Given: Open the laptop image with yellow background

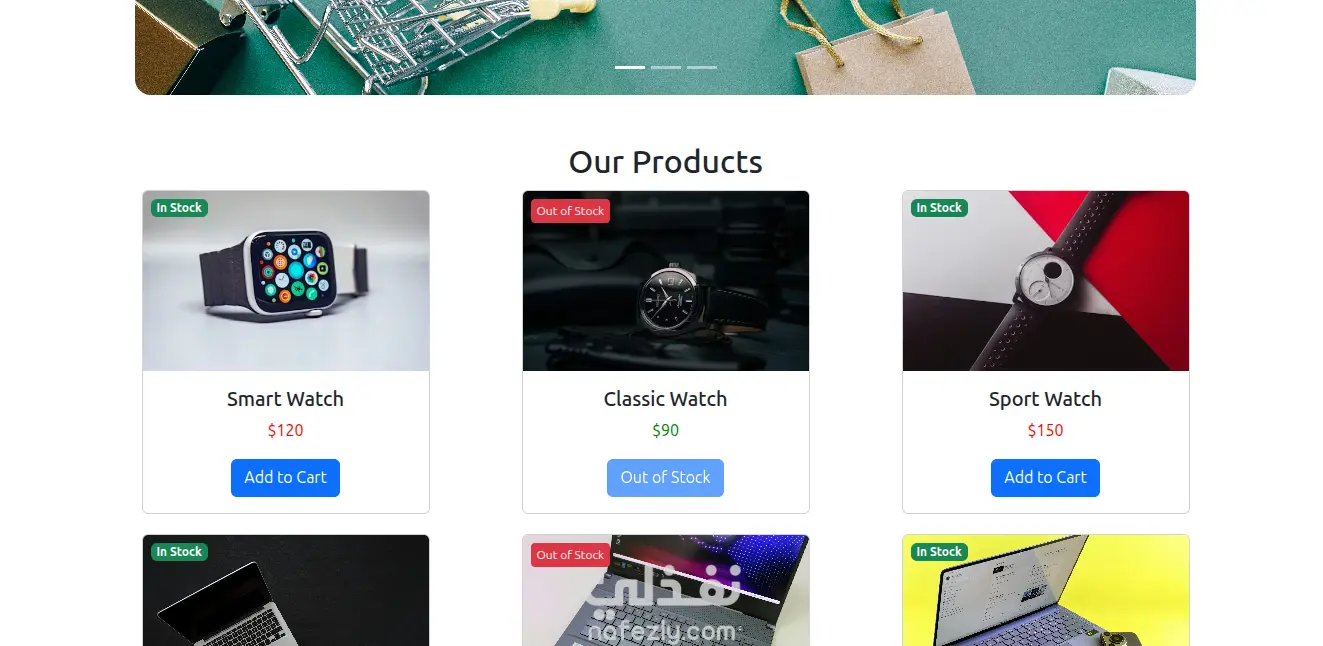Looking at the screenshot, I should tap(1046, 590).
